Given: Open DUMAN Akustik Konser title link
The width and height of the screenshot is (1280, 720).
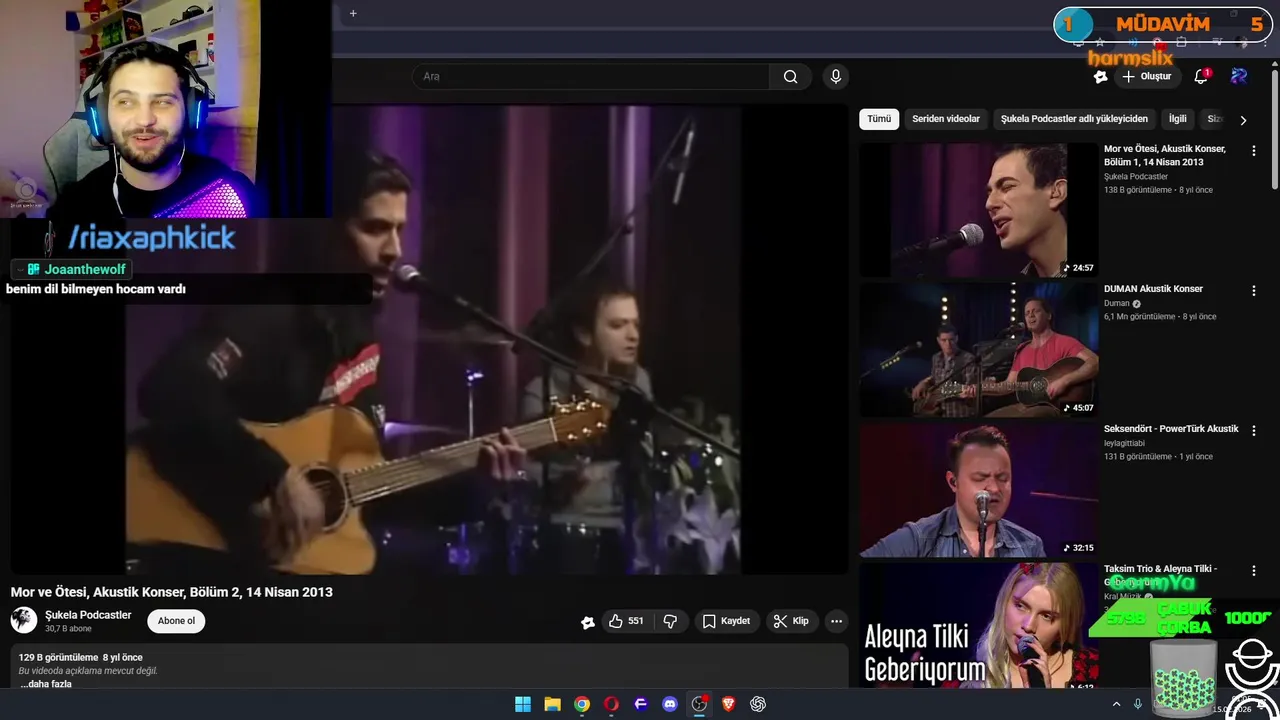Looking at the screenshot, I should point(1153,289).
